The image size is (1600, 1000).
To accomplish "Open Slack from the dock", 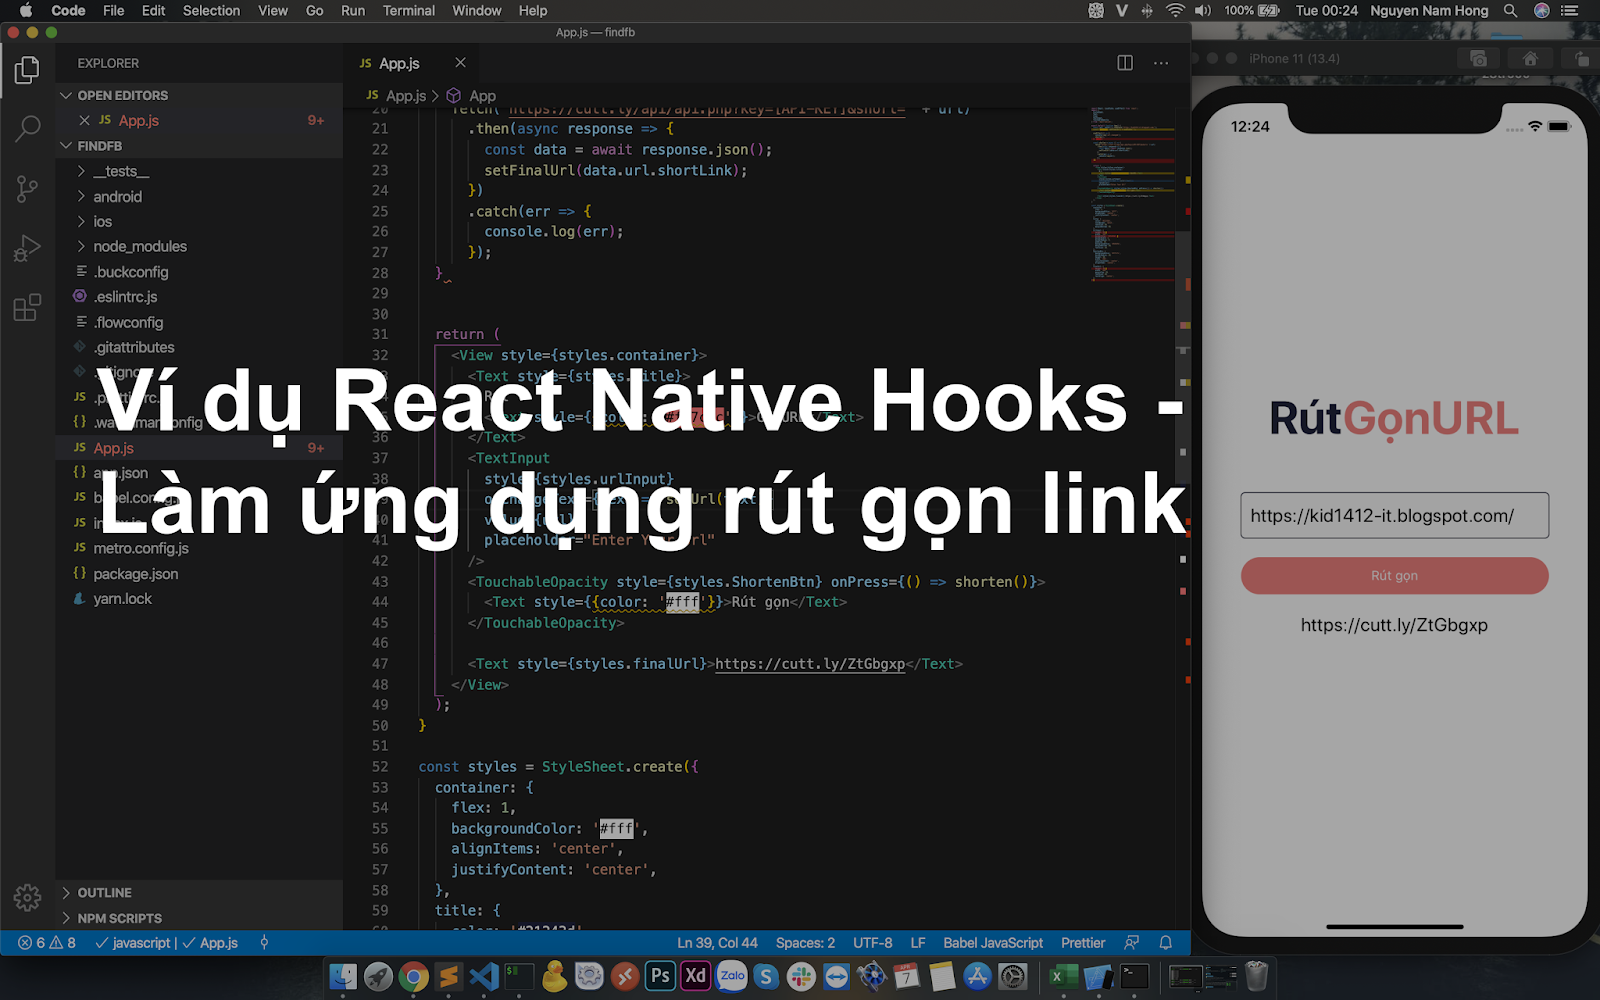I will tap(801, 976).
